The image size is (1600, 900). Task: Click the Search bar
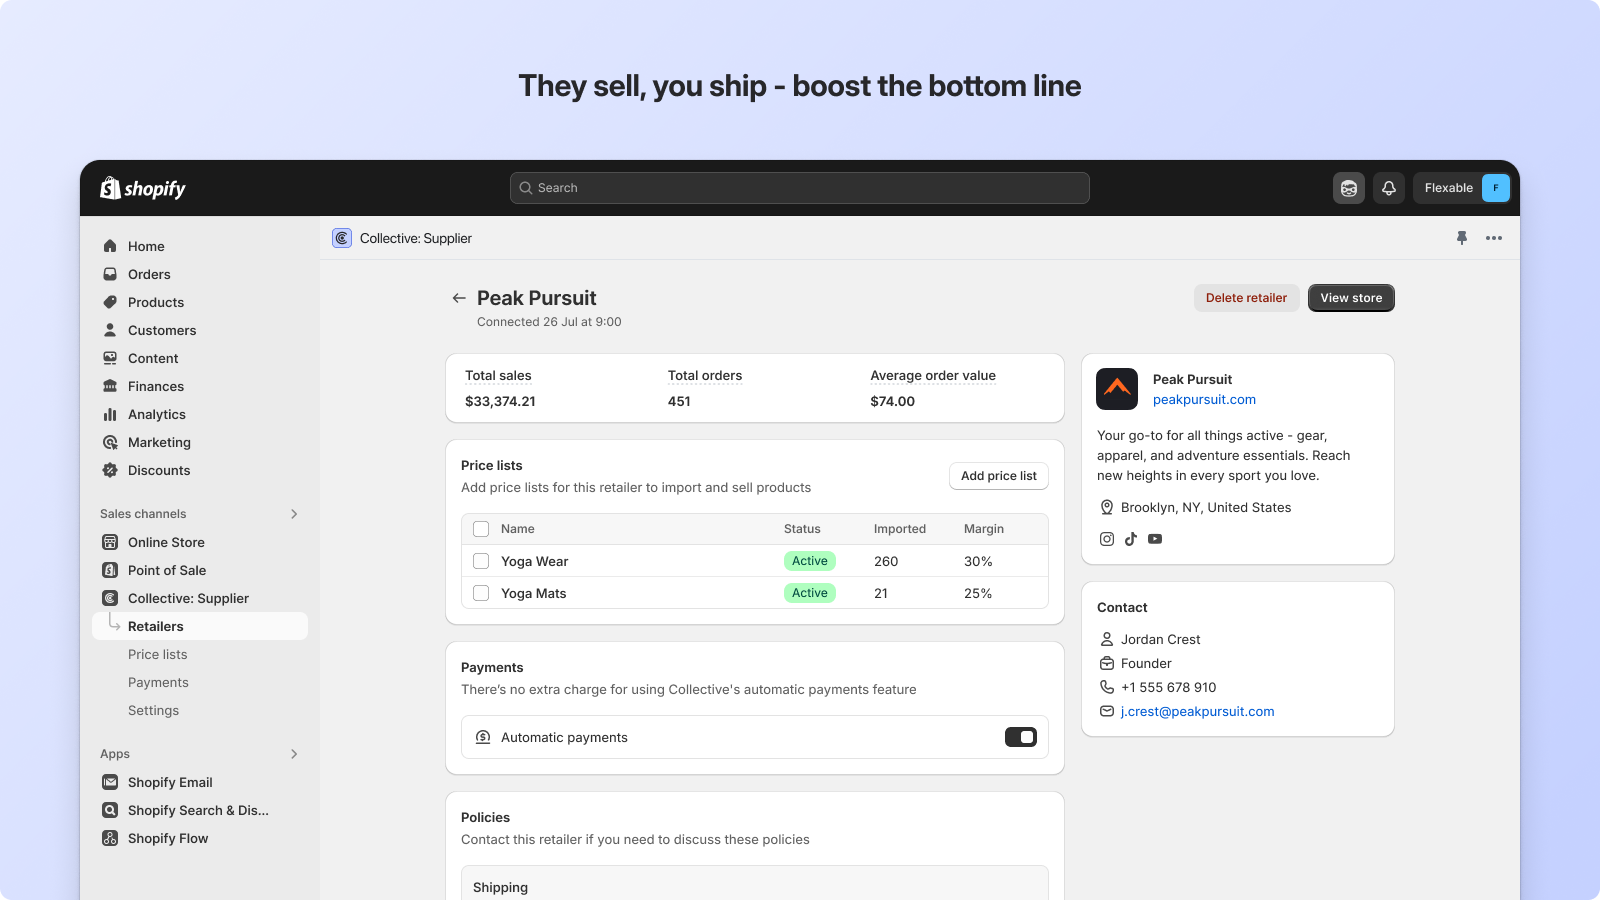pos(798,187)
